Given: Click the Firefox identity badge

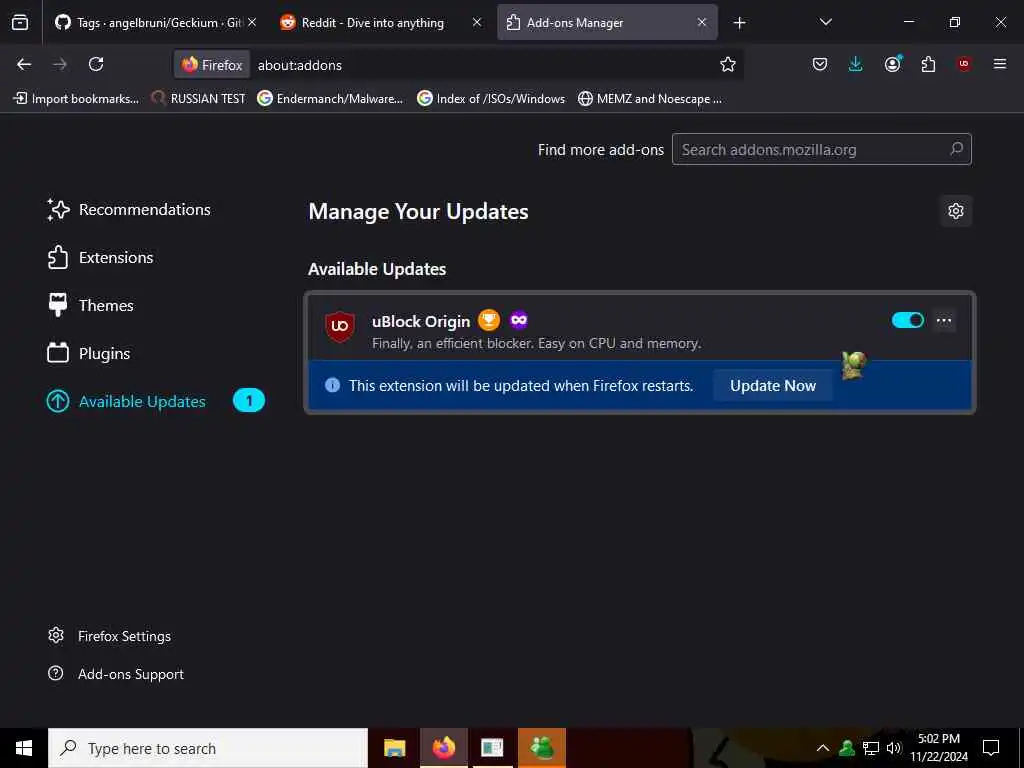Looking at the screenshot, I should click(x=212, y=65).
